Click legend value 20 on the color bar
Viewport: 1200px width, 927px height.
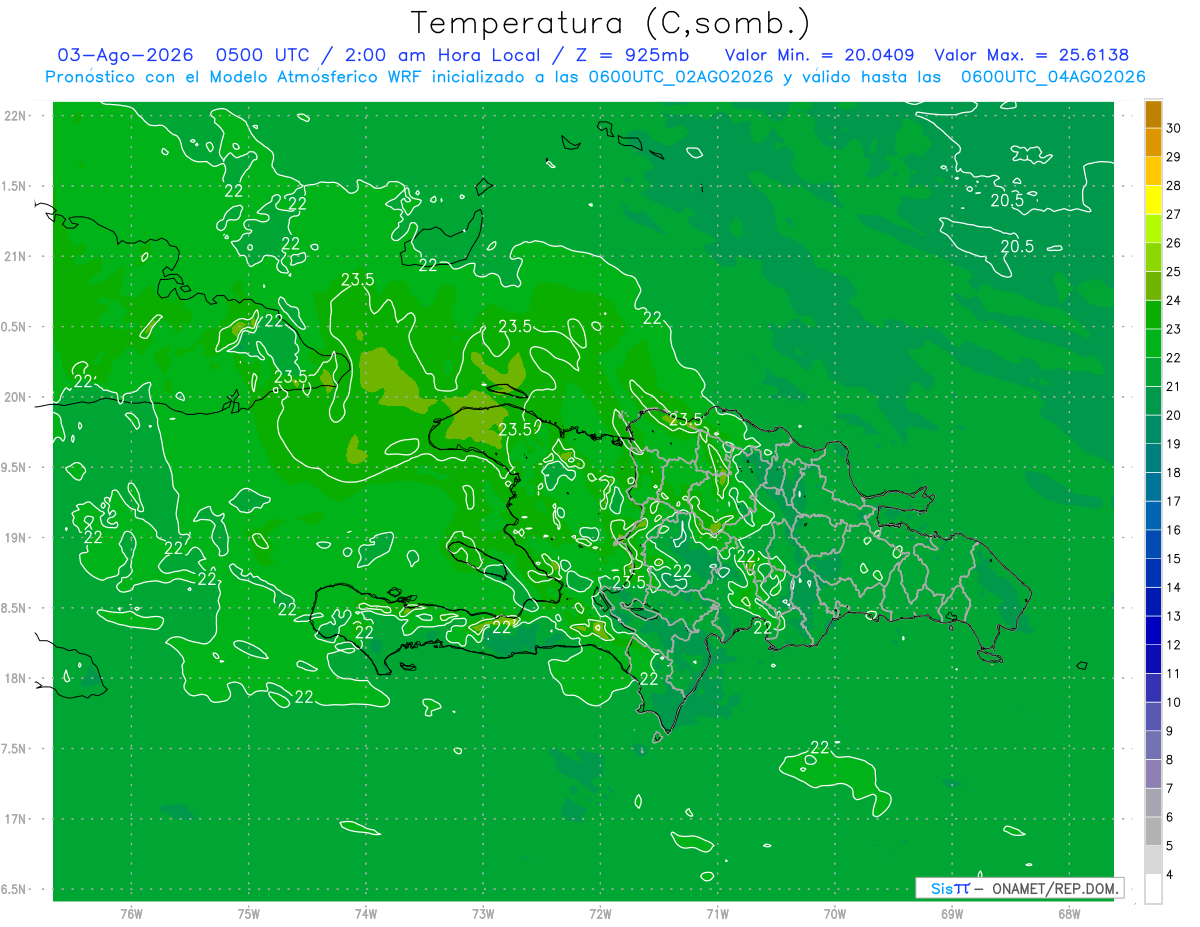[x=1174, y=415]
